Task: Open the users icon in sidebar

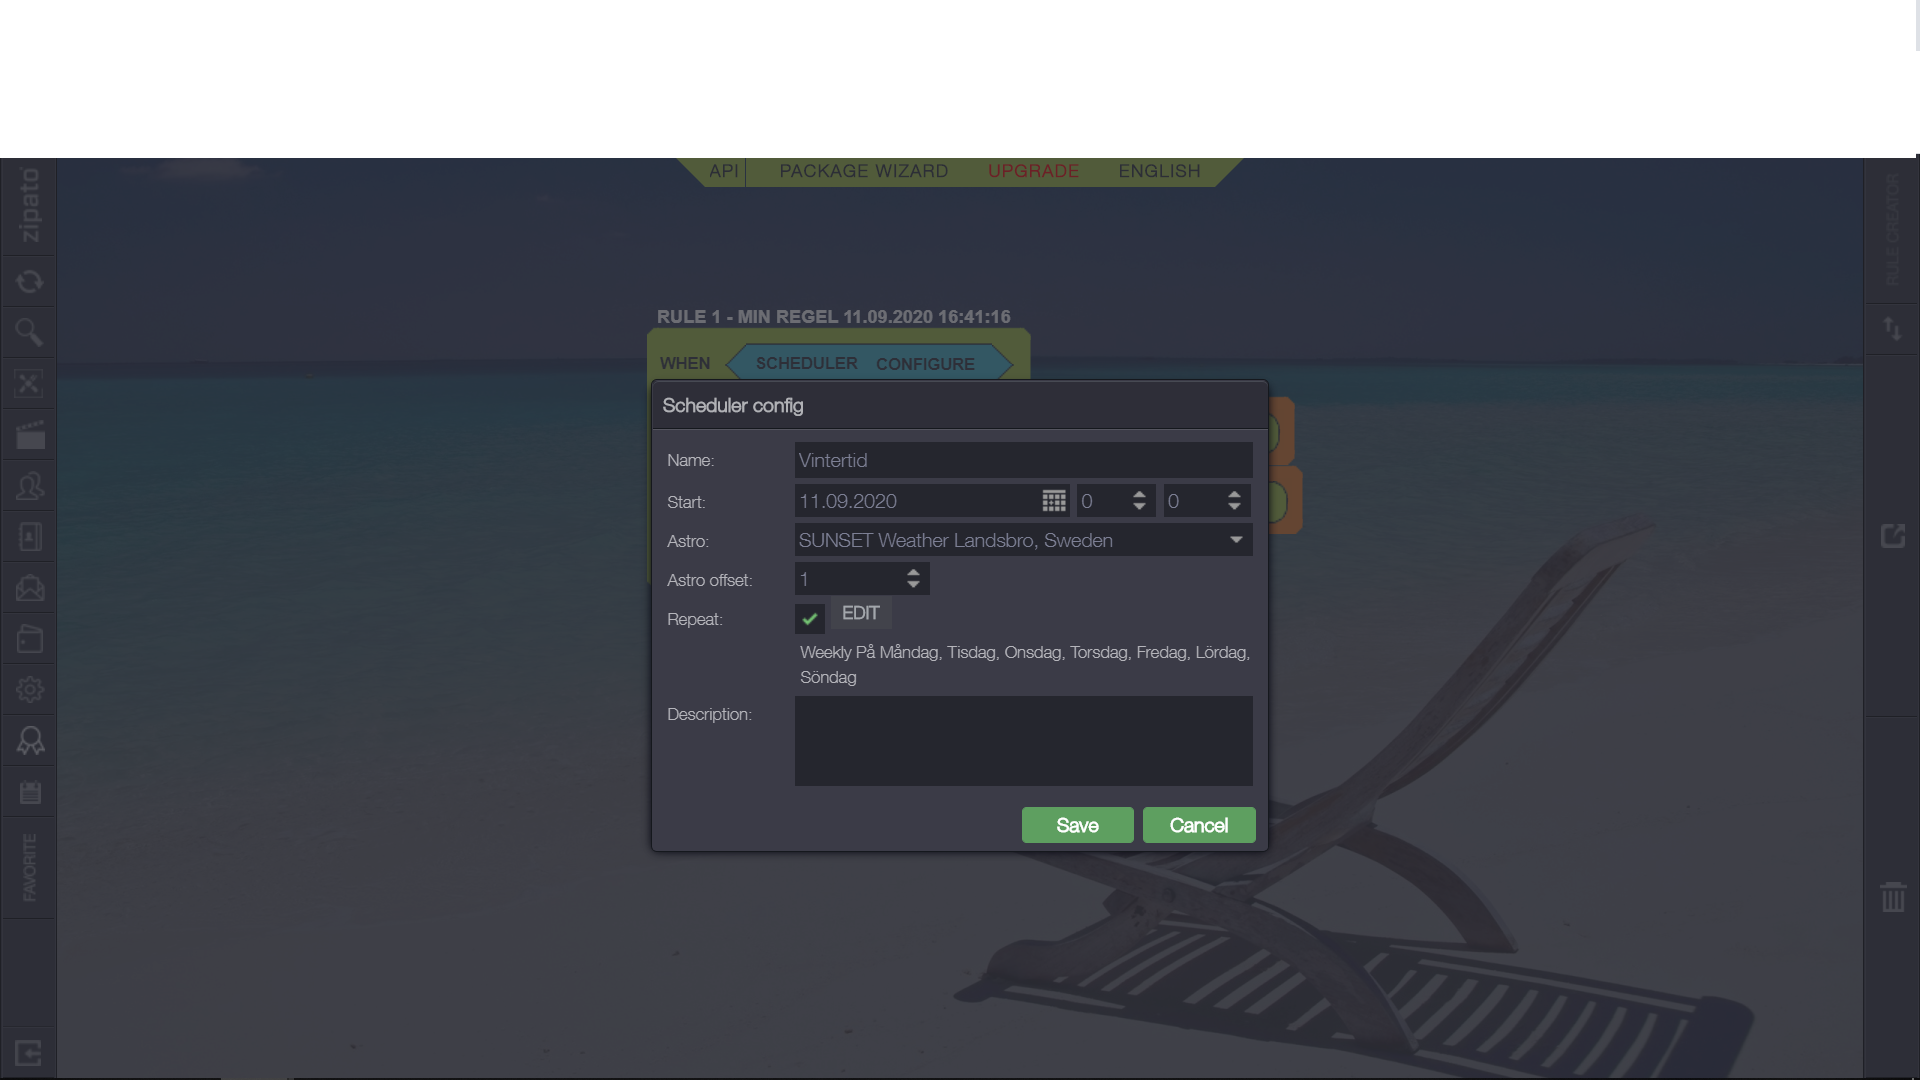Action: click(x=29, y=486)
